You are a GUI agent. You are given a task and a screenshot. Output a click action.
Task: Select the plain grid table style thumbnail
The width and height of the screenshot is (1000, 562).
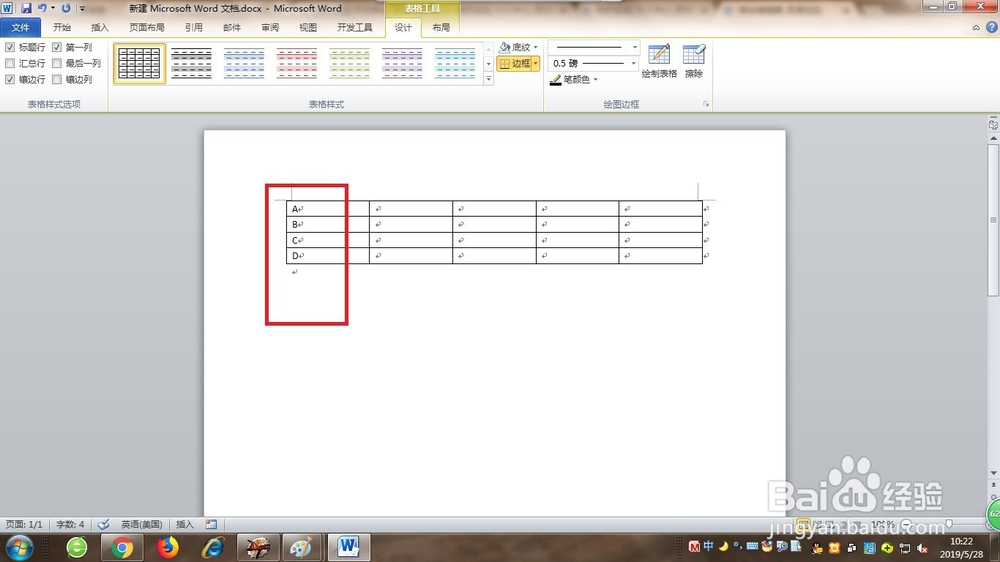[139, 63]
